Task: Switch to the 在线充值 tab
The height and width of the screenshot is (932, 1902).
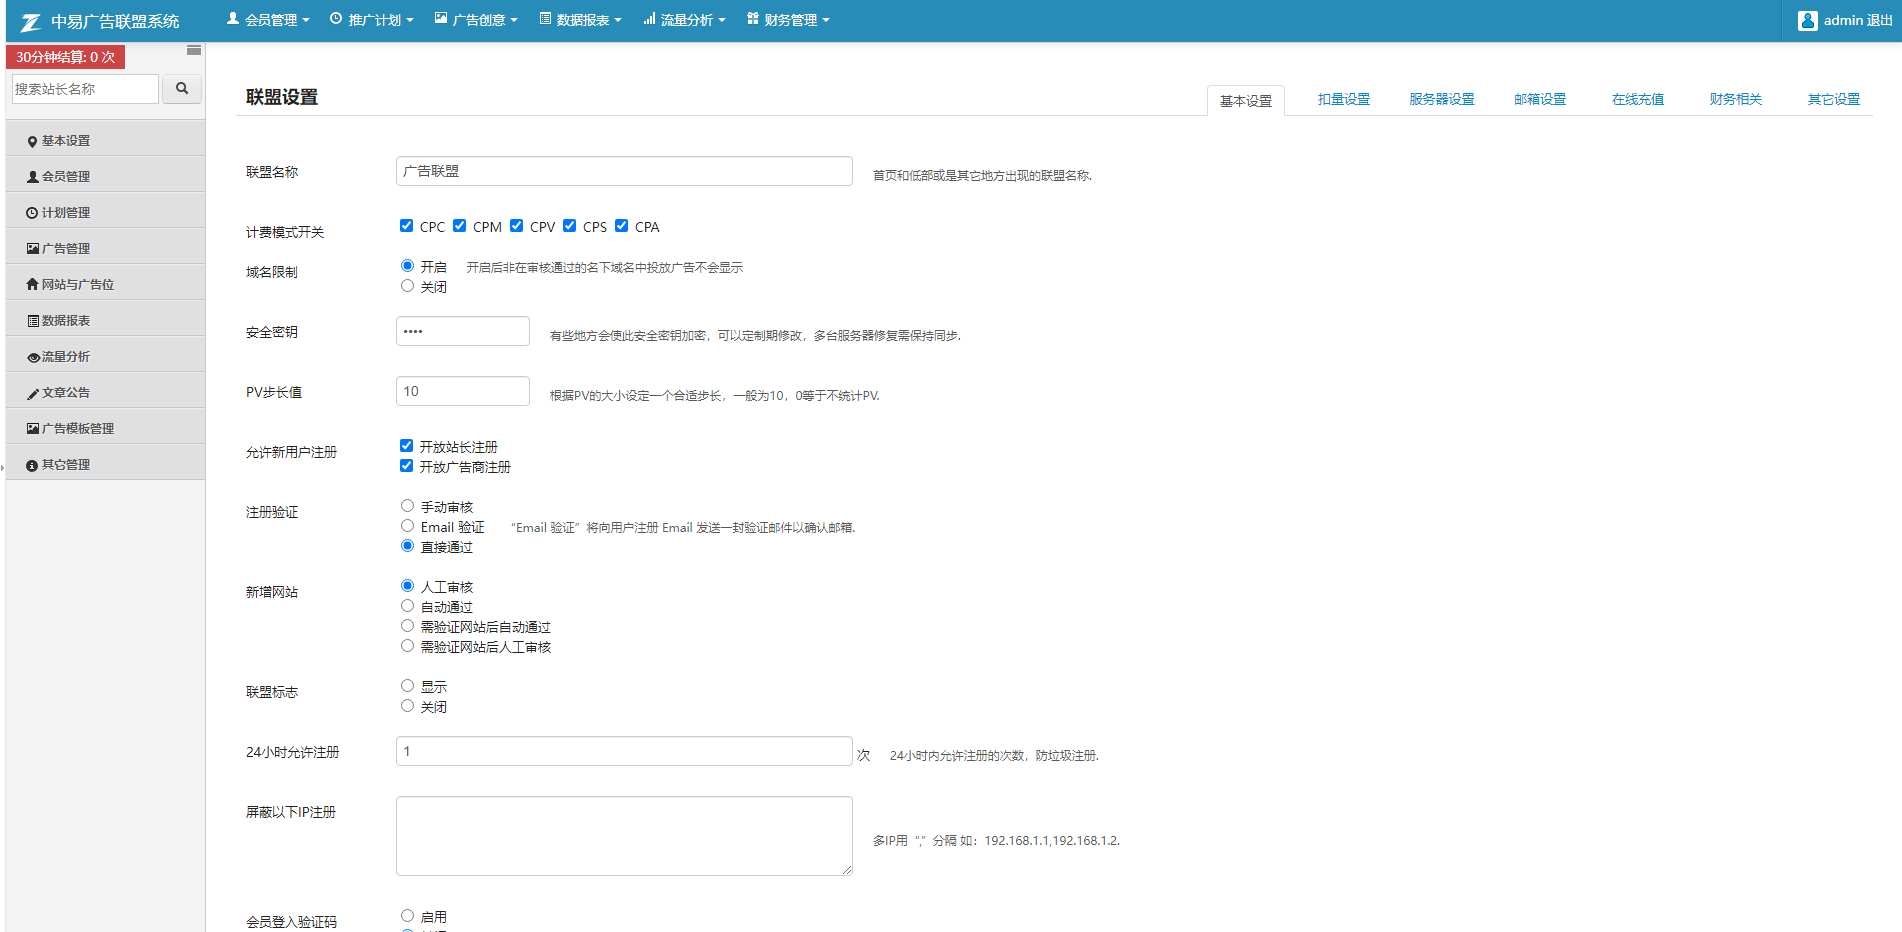Action: click(1637, 100)
